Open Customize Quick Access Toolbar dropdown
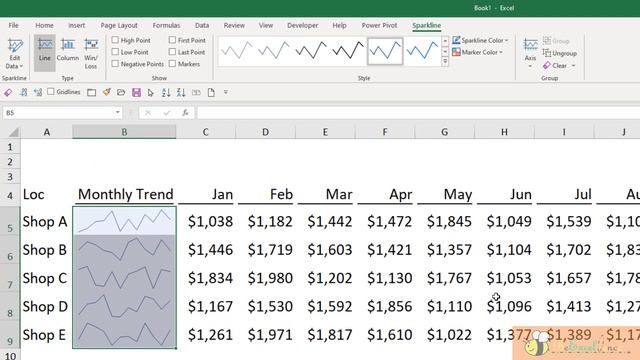This screenshot has width=640, height=360. 226,93
